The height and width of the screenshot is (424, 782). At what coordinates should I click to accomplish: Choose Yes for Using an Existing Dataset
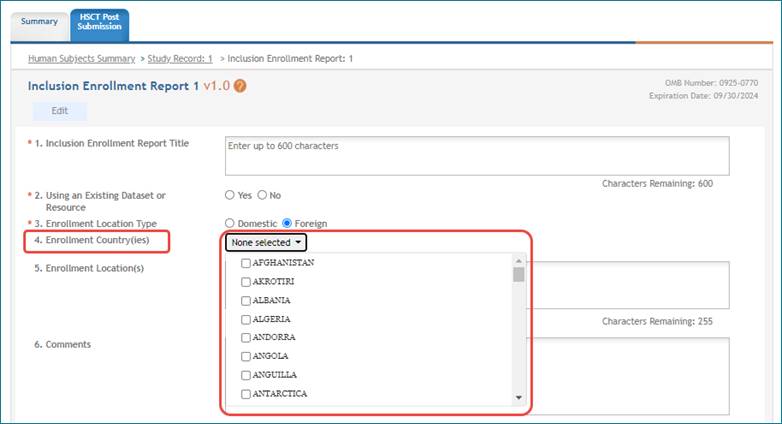point(231,195)
